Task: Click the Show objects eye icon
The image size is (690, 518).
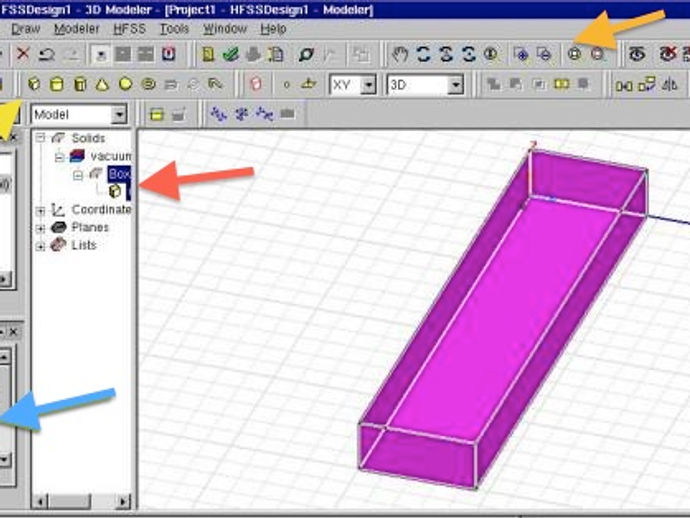Action: [637, 54]
